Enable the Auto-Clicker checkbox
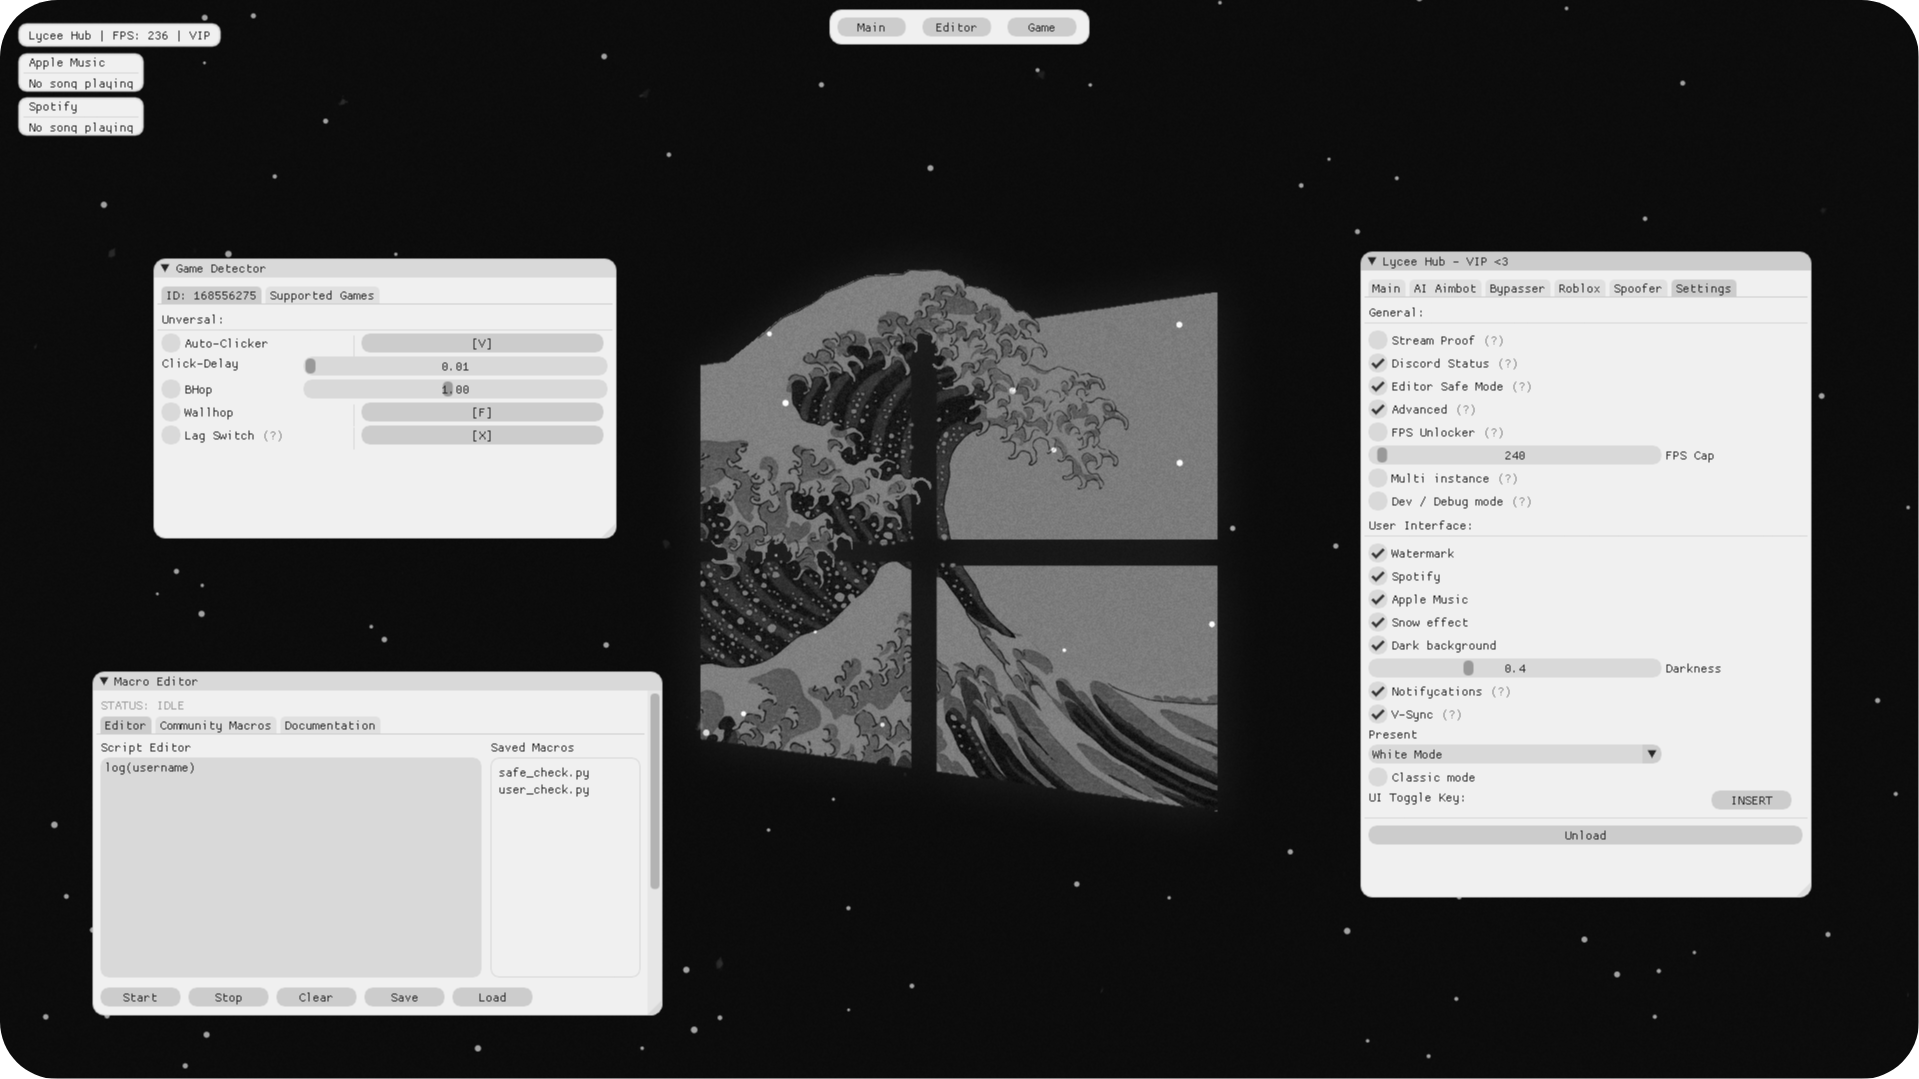 tap(171, 343)
